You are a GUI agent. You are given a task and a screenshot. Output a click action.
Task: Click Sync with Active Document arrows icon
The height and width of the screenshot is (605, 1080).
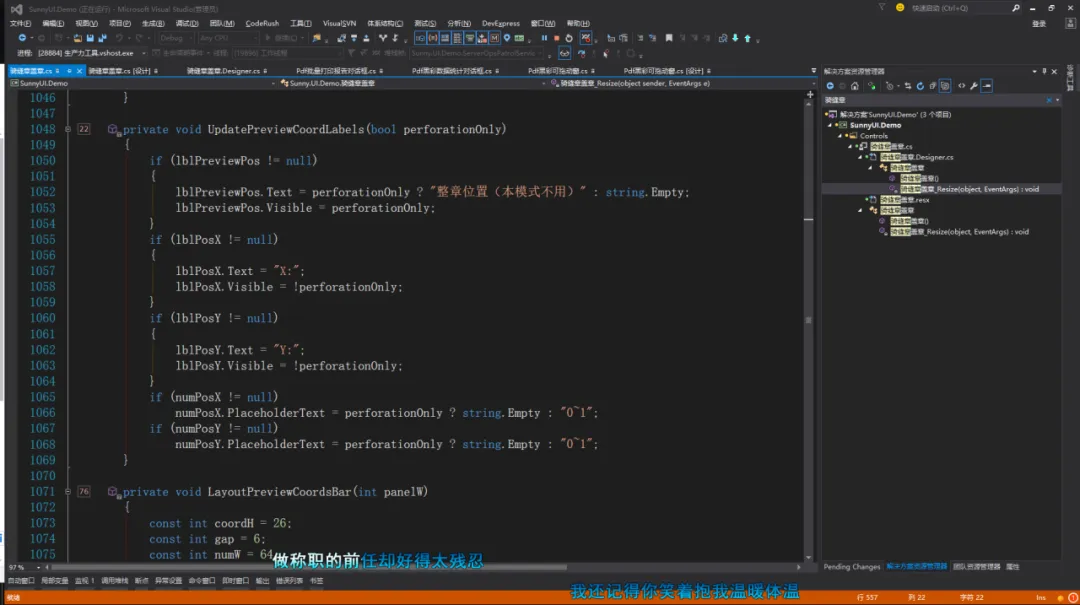[x=908, y=86]
